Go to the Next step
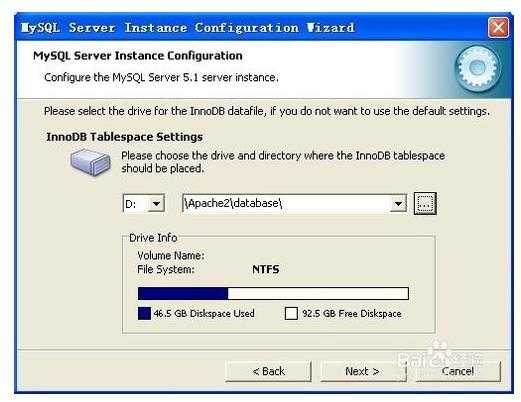 (x=363, y=371)
